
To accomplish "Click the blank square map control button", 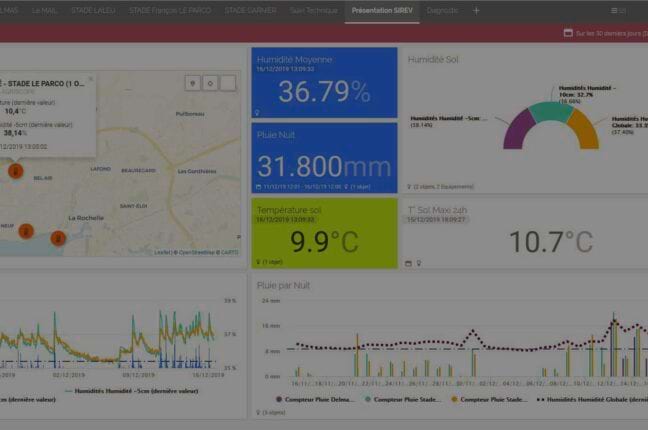I will [x=227, y=83].
